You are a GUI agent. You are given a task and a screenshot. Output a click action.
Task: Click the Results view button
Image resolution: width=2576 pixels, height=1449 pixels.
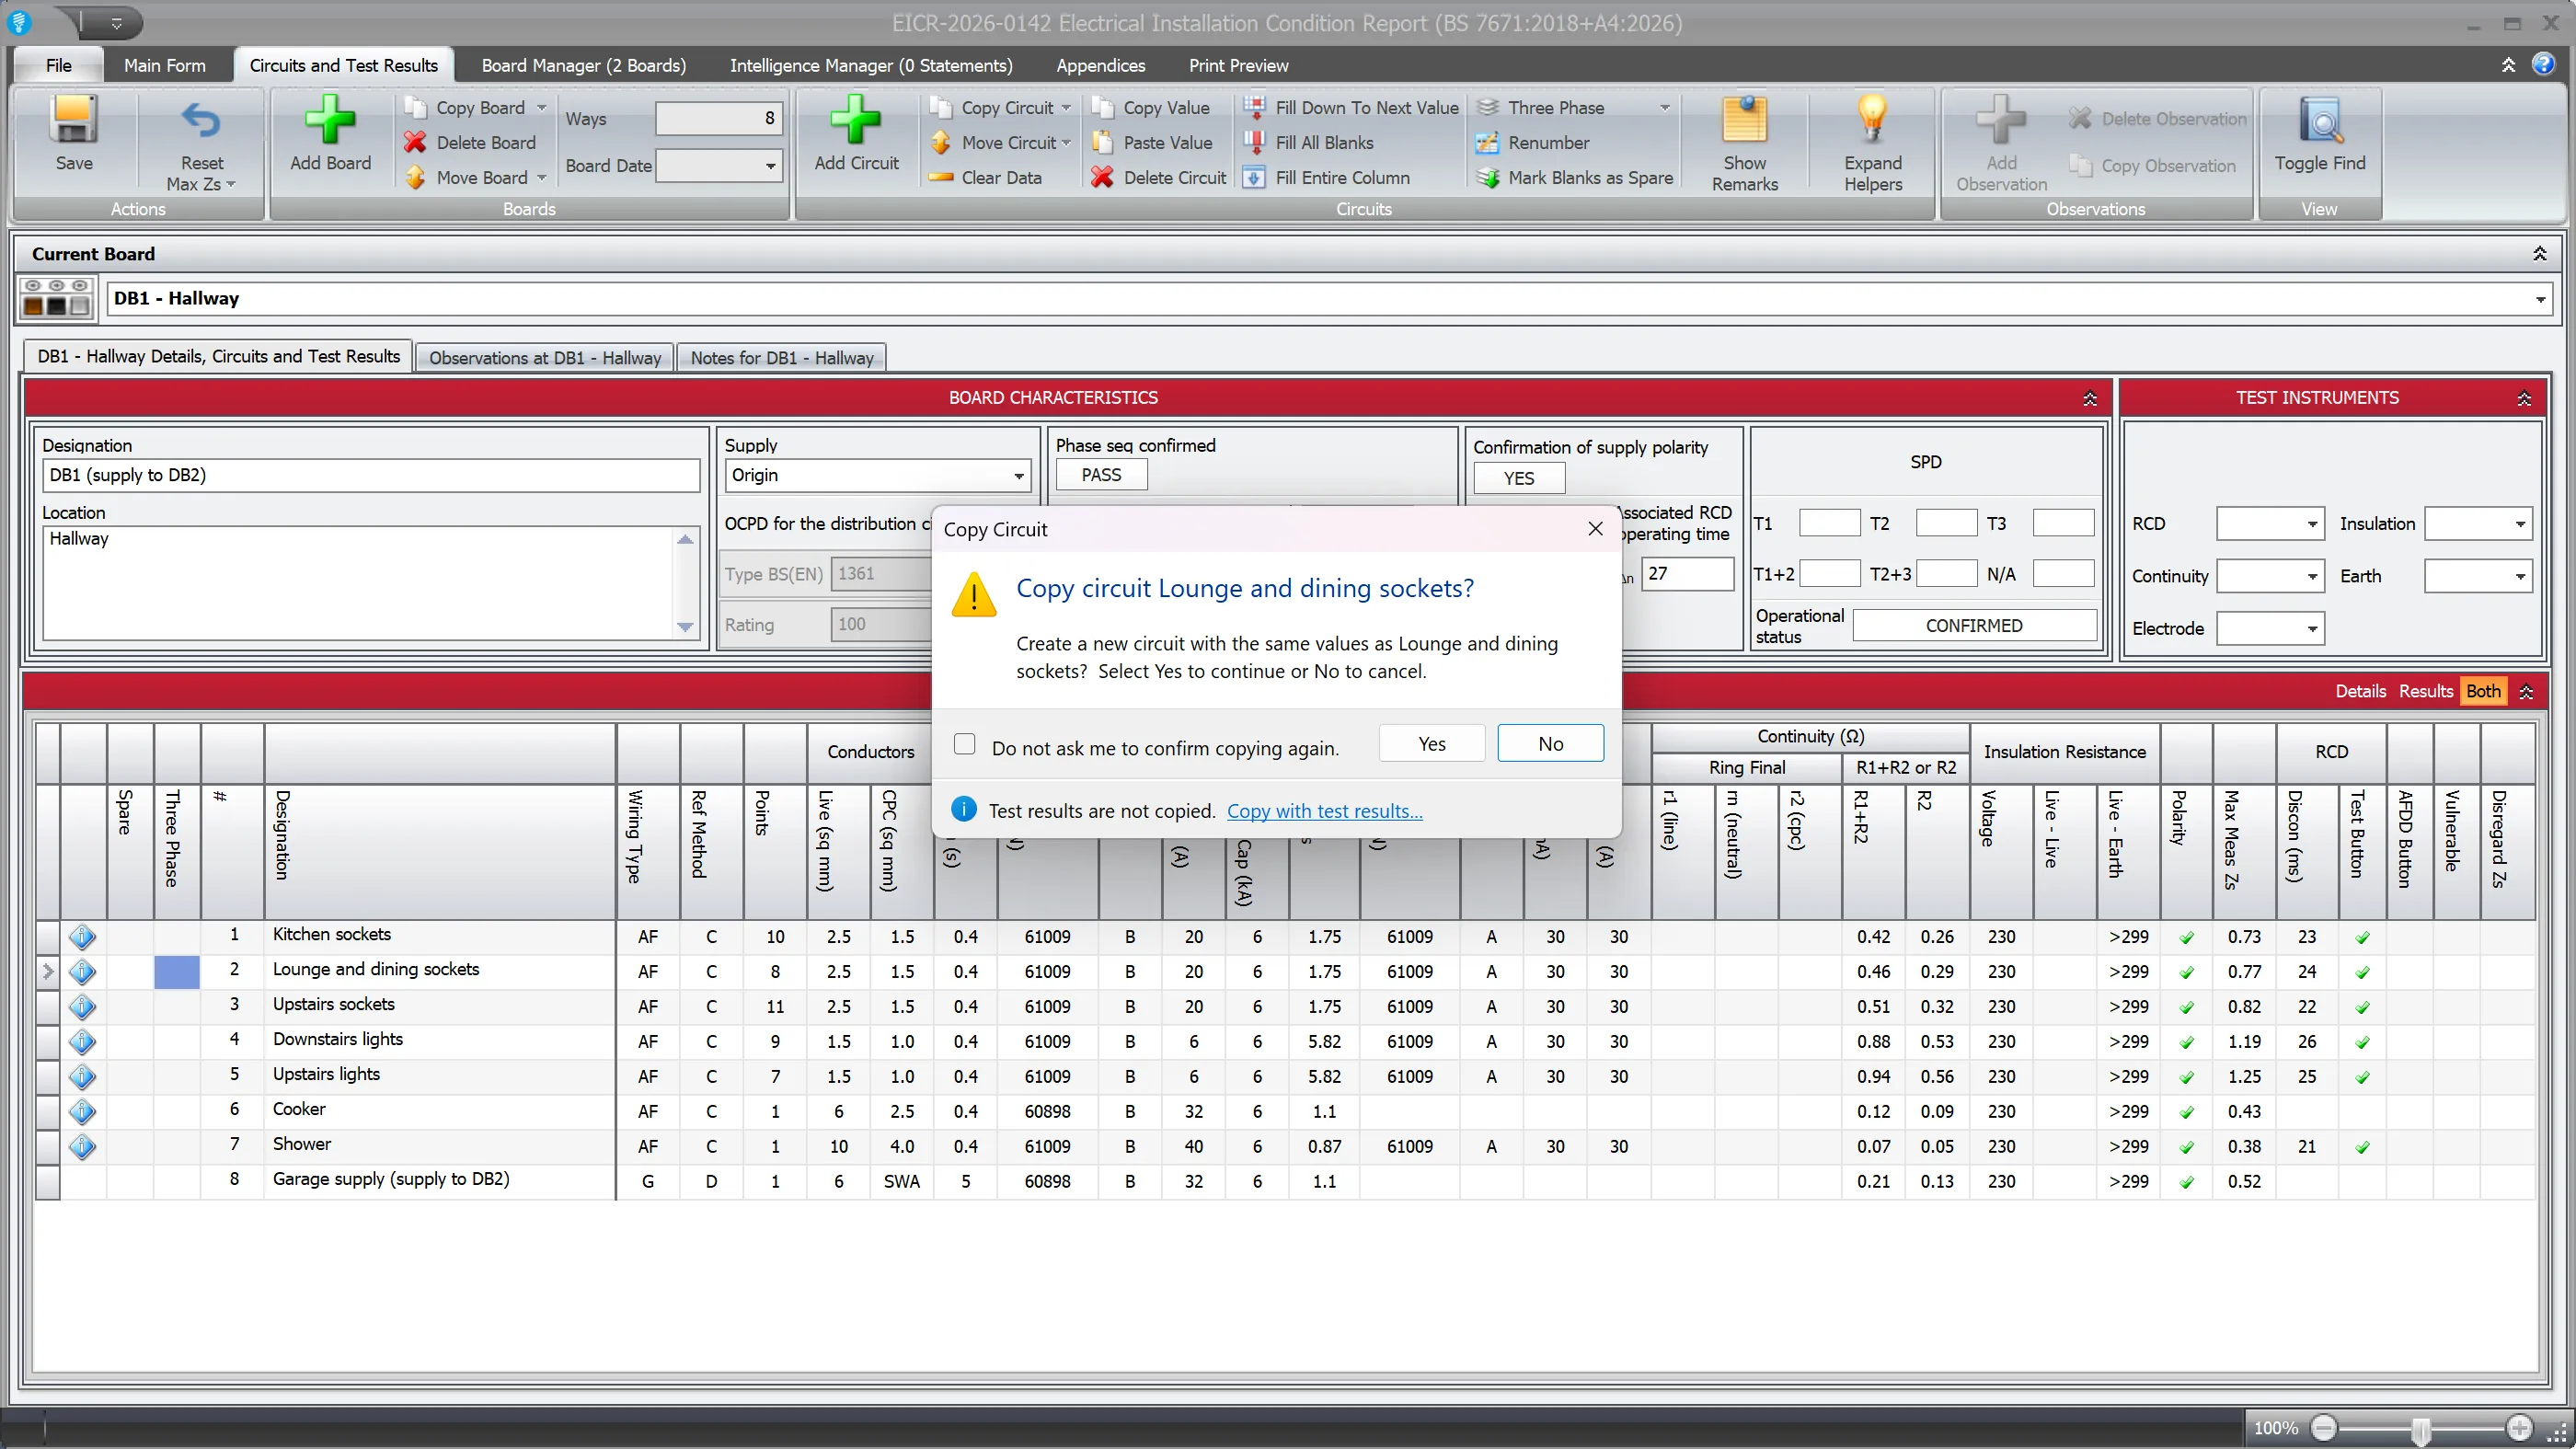(x=2425, y=691)
